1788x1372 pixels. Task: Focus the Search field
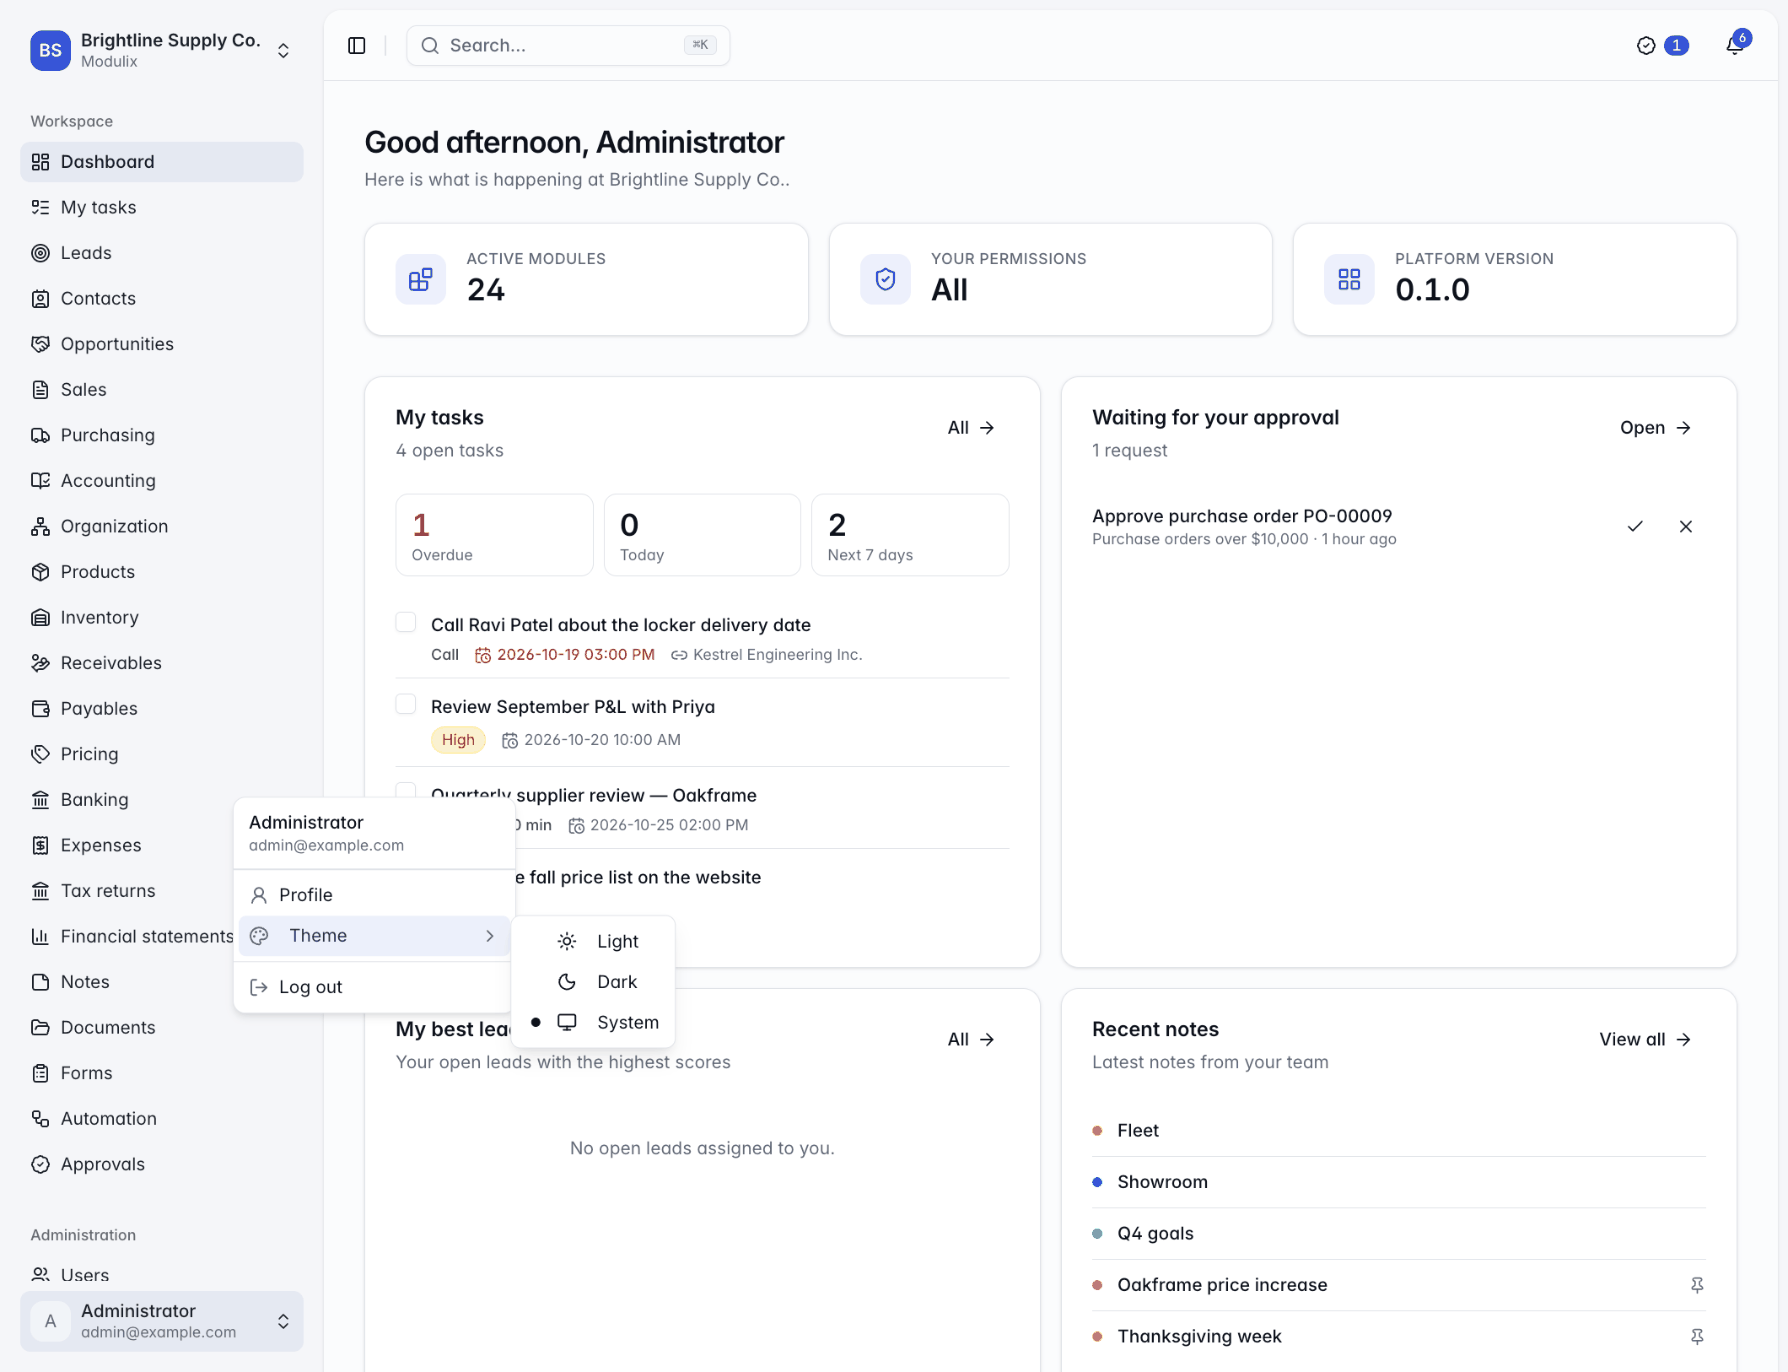point(568,45)
